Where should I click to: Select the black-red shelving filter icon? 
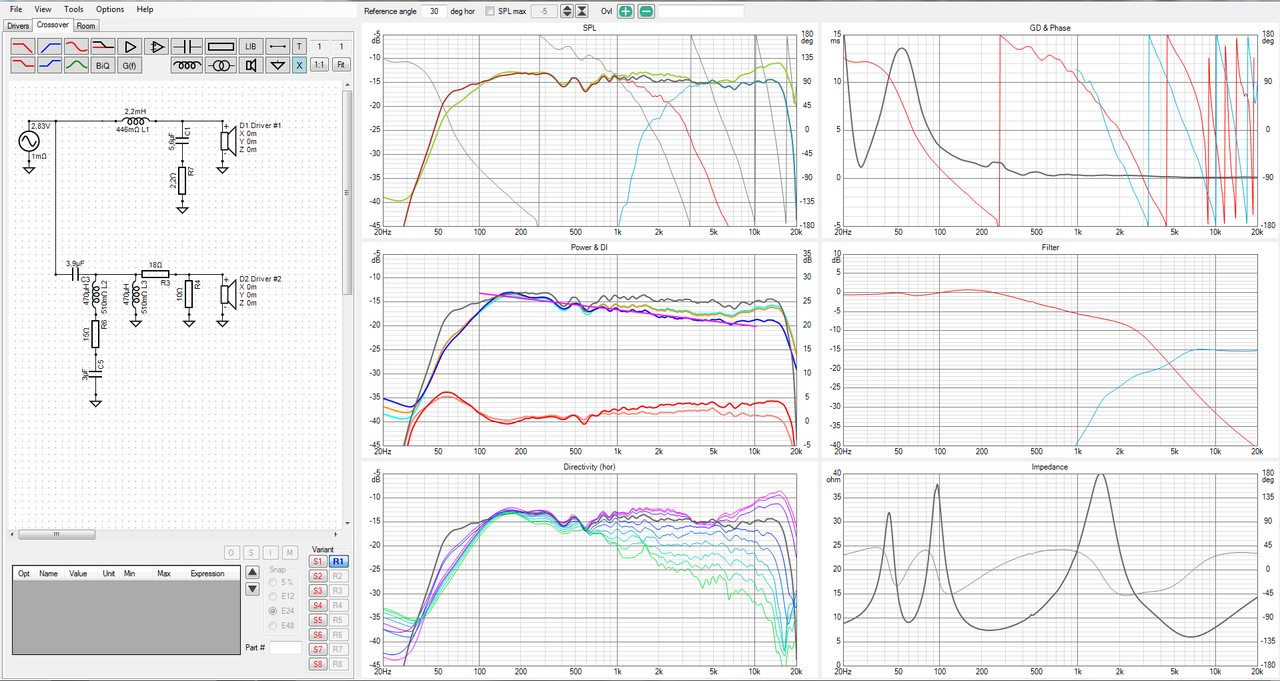pos(103,47)
